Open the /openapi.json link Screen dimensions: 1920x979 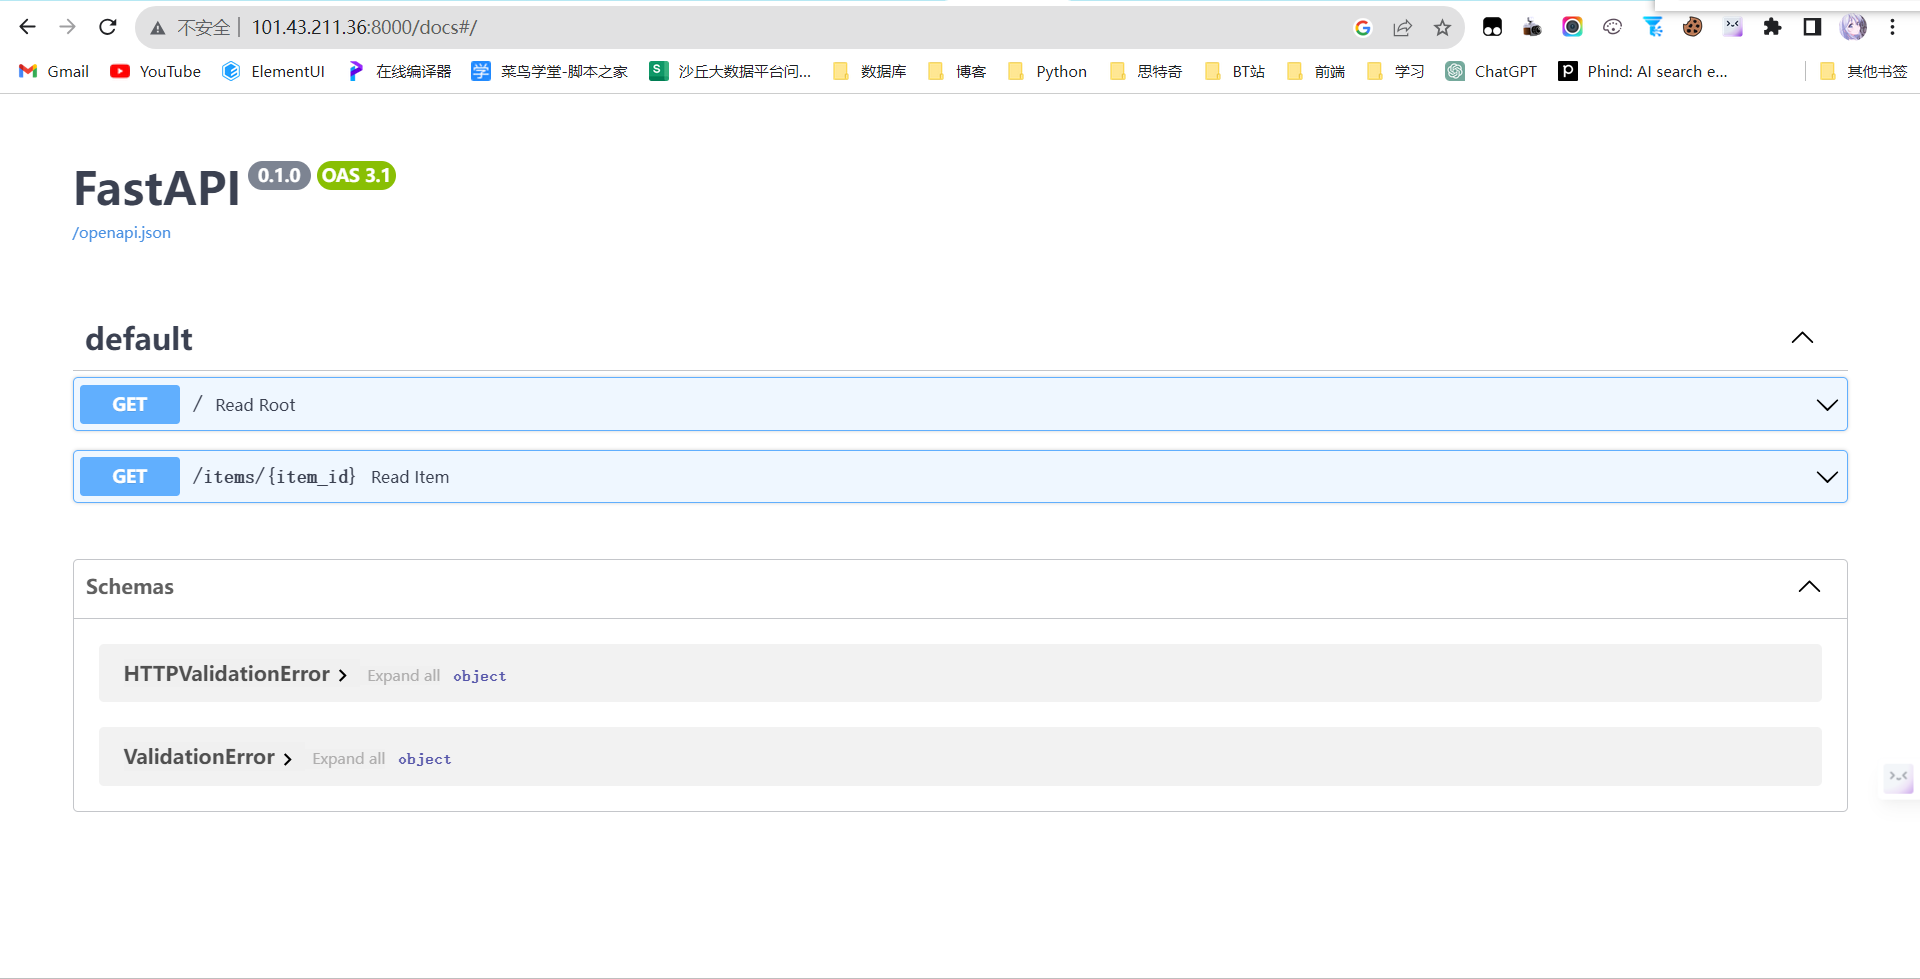pyautogui.click(x=122, y=232)
